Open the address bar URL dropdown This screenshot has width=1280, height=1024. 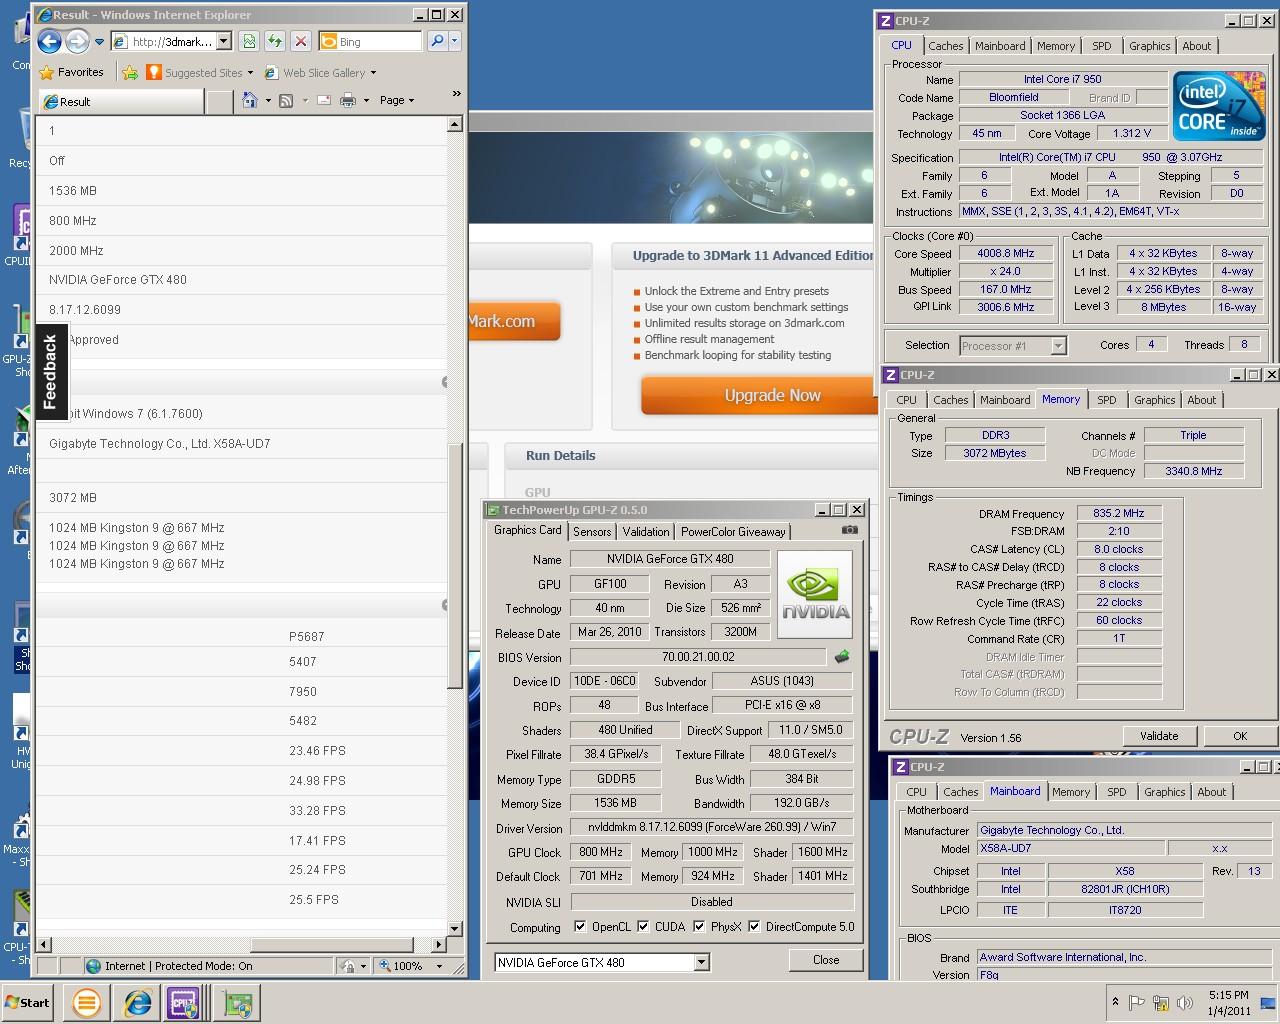224,41
